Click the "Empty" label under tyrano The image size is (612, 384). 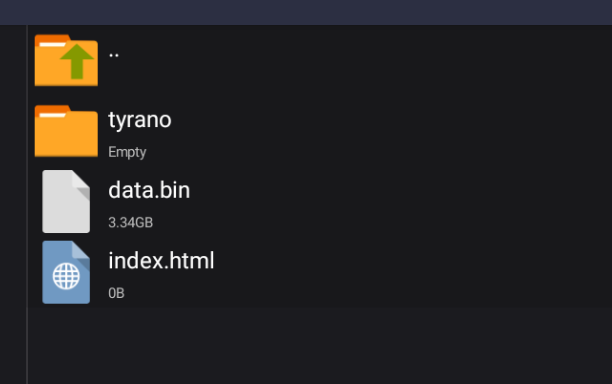click(x=127, y=152)
